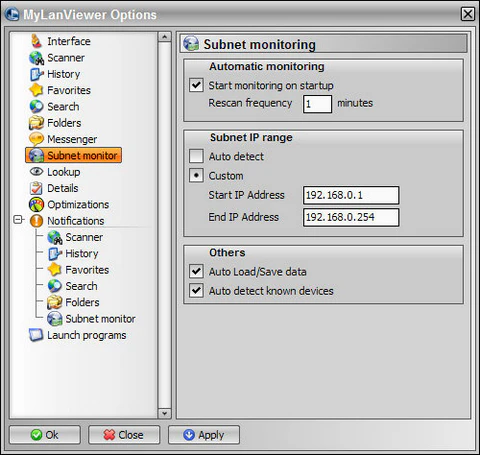Screen dimensions: 480x455
Task: Open the Optimizations gauge icon
Action: click(x=36, y=204)
